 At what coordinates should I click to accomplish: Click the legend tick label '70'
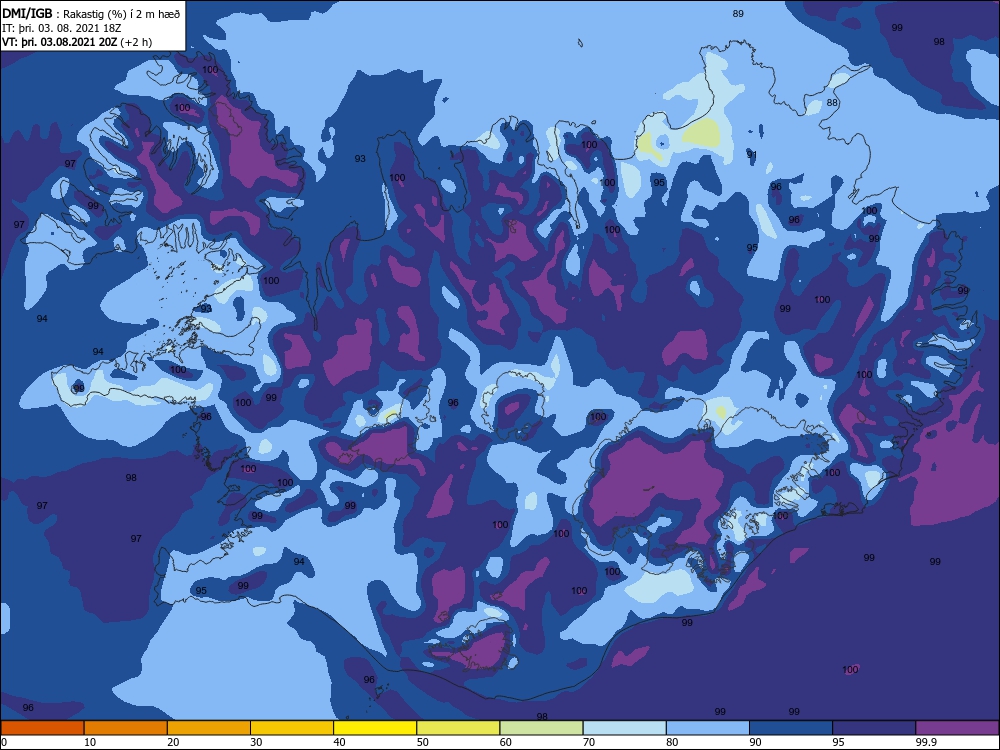[589, 742]
